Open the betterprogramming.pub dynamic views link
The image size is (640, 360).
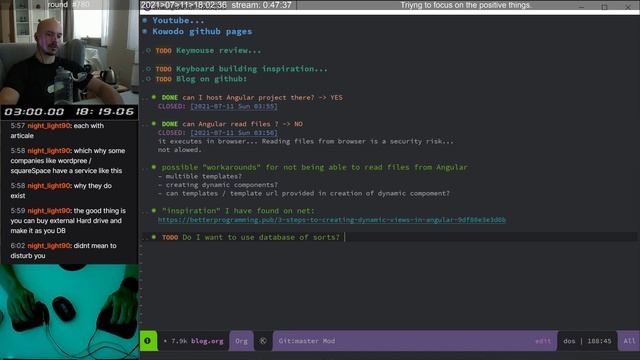(x=332, y=220)
